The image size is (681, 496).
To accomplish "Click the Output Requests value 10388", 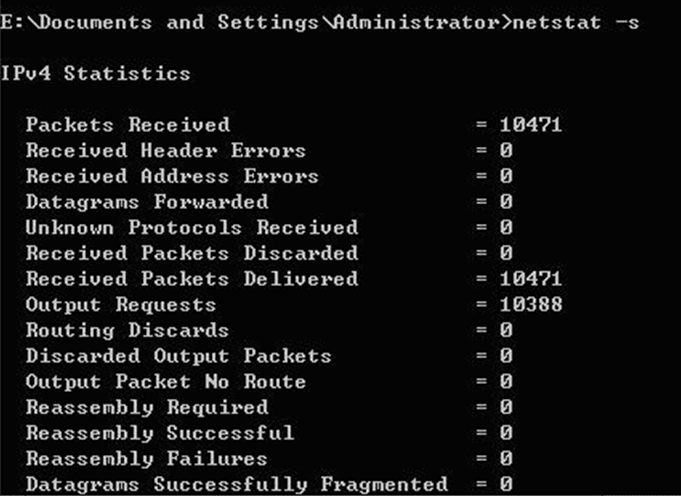I will pos(531,304).
